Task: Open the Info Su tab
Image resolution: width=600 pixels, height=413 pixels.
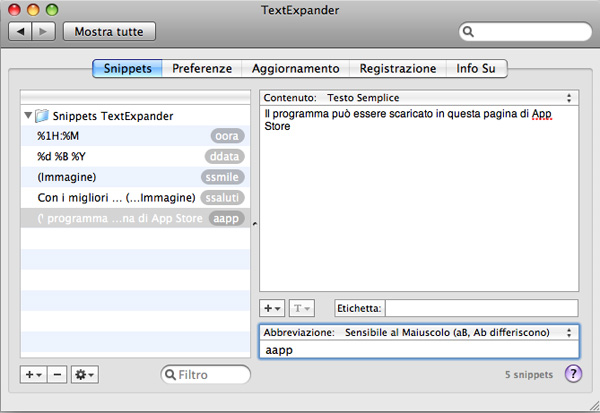Action: 476,69
